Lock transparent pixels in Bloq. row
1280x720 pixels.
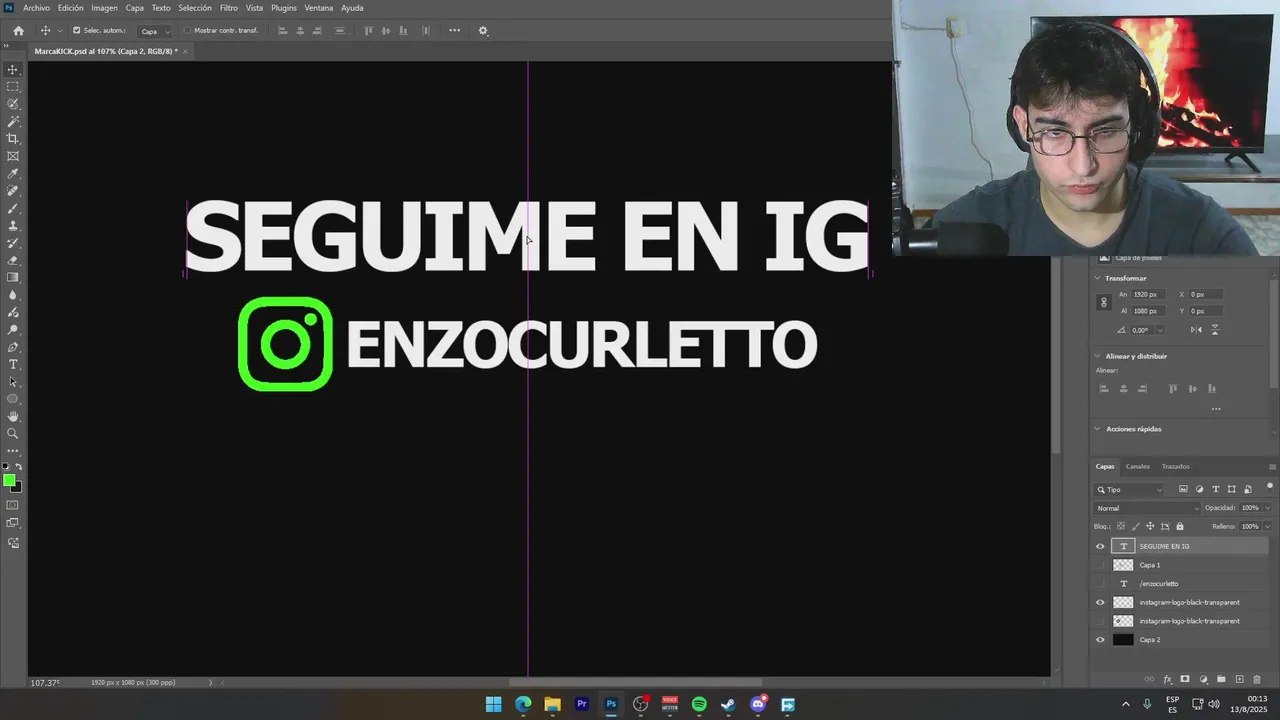[x=1120, y=526]
